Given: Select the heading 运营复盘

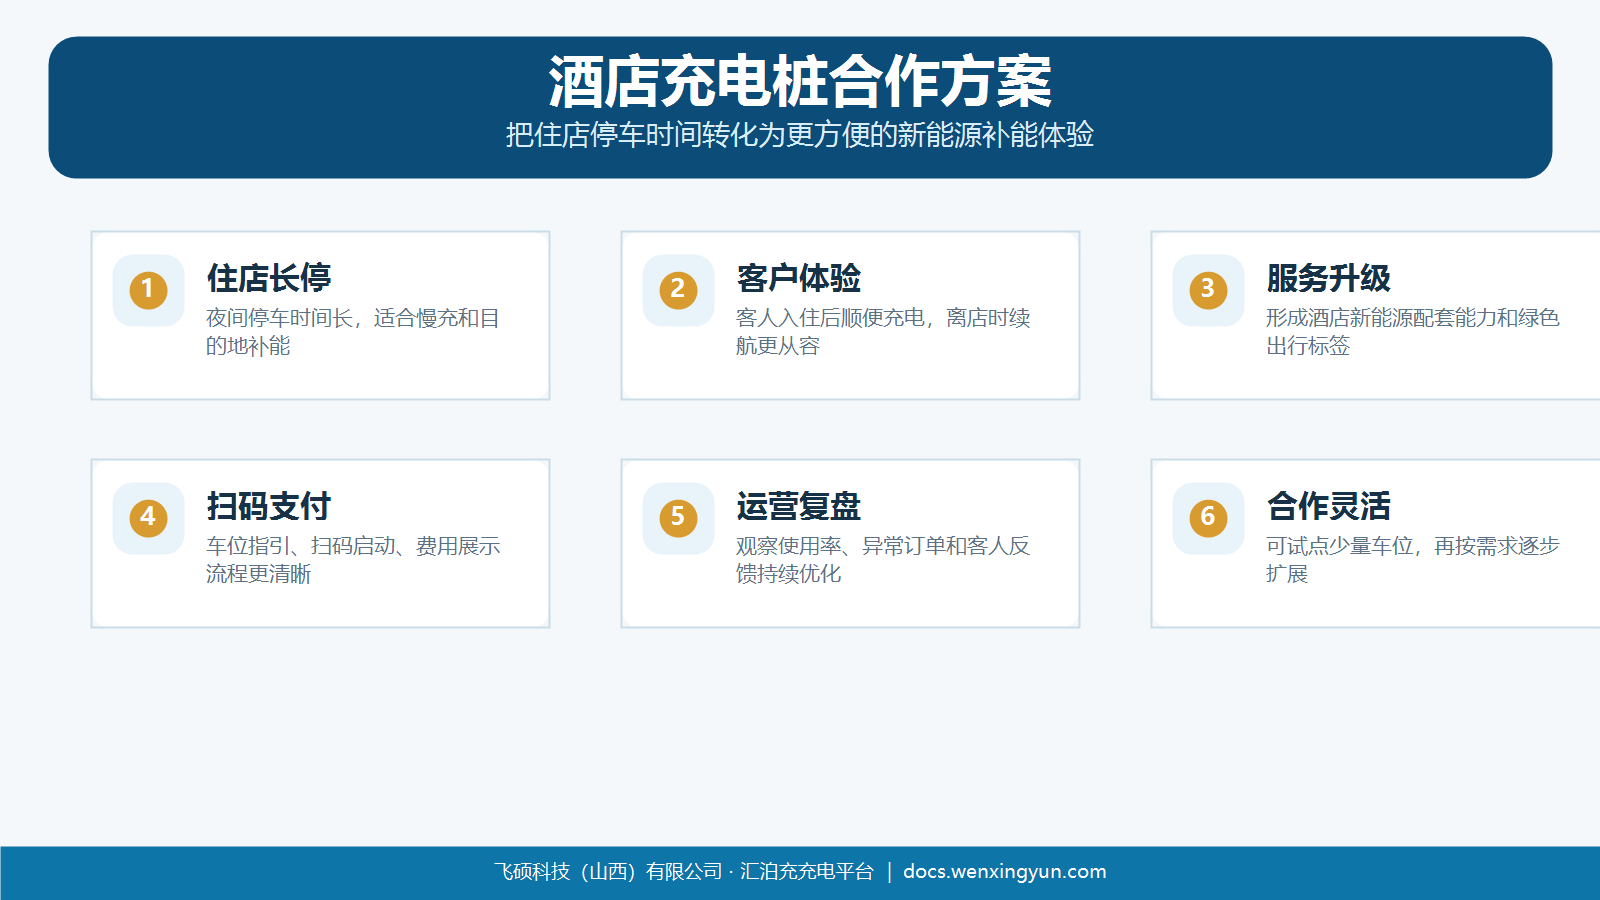Looking at the screenshot, I should click(x=799, y=506).
